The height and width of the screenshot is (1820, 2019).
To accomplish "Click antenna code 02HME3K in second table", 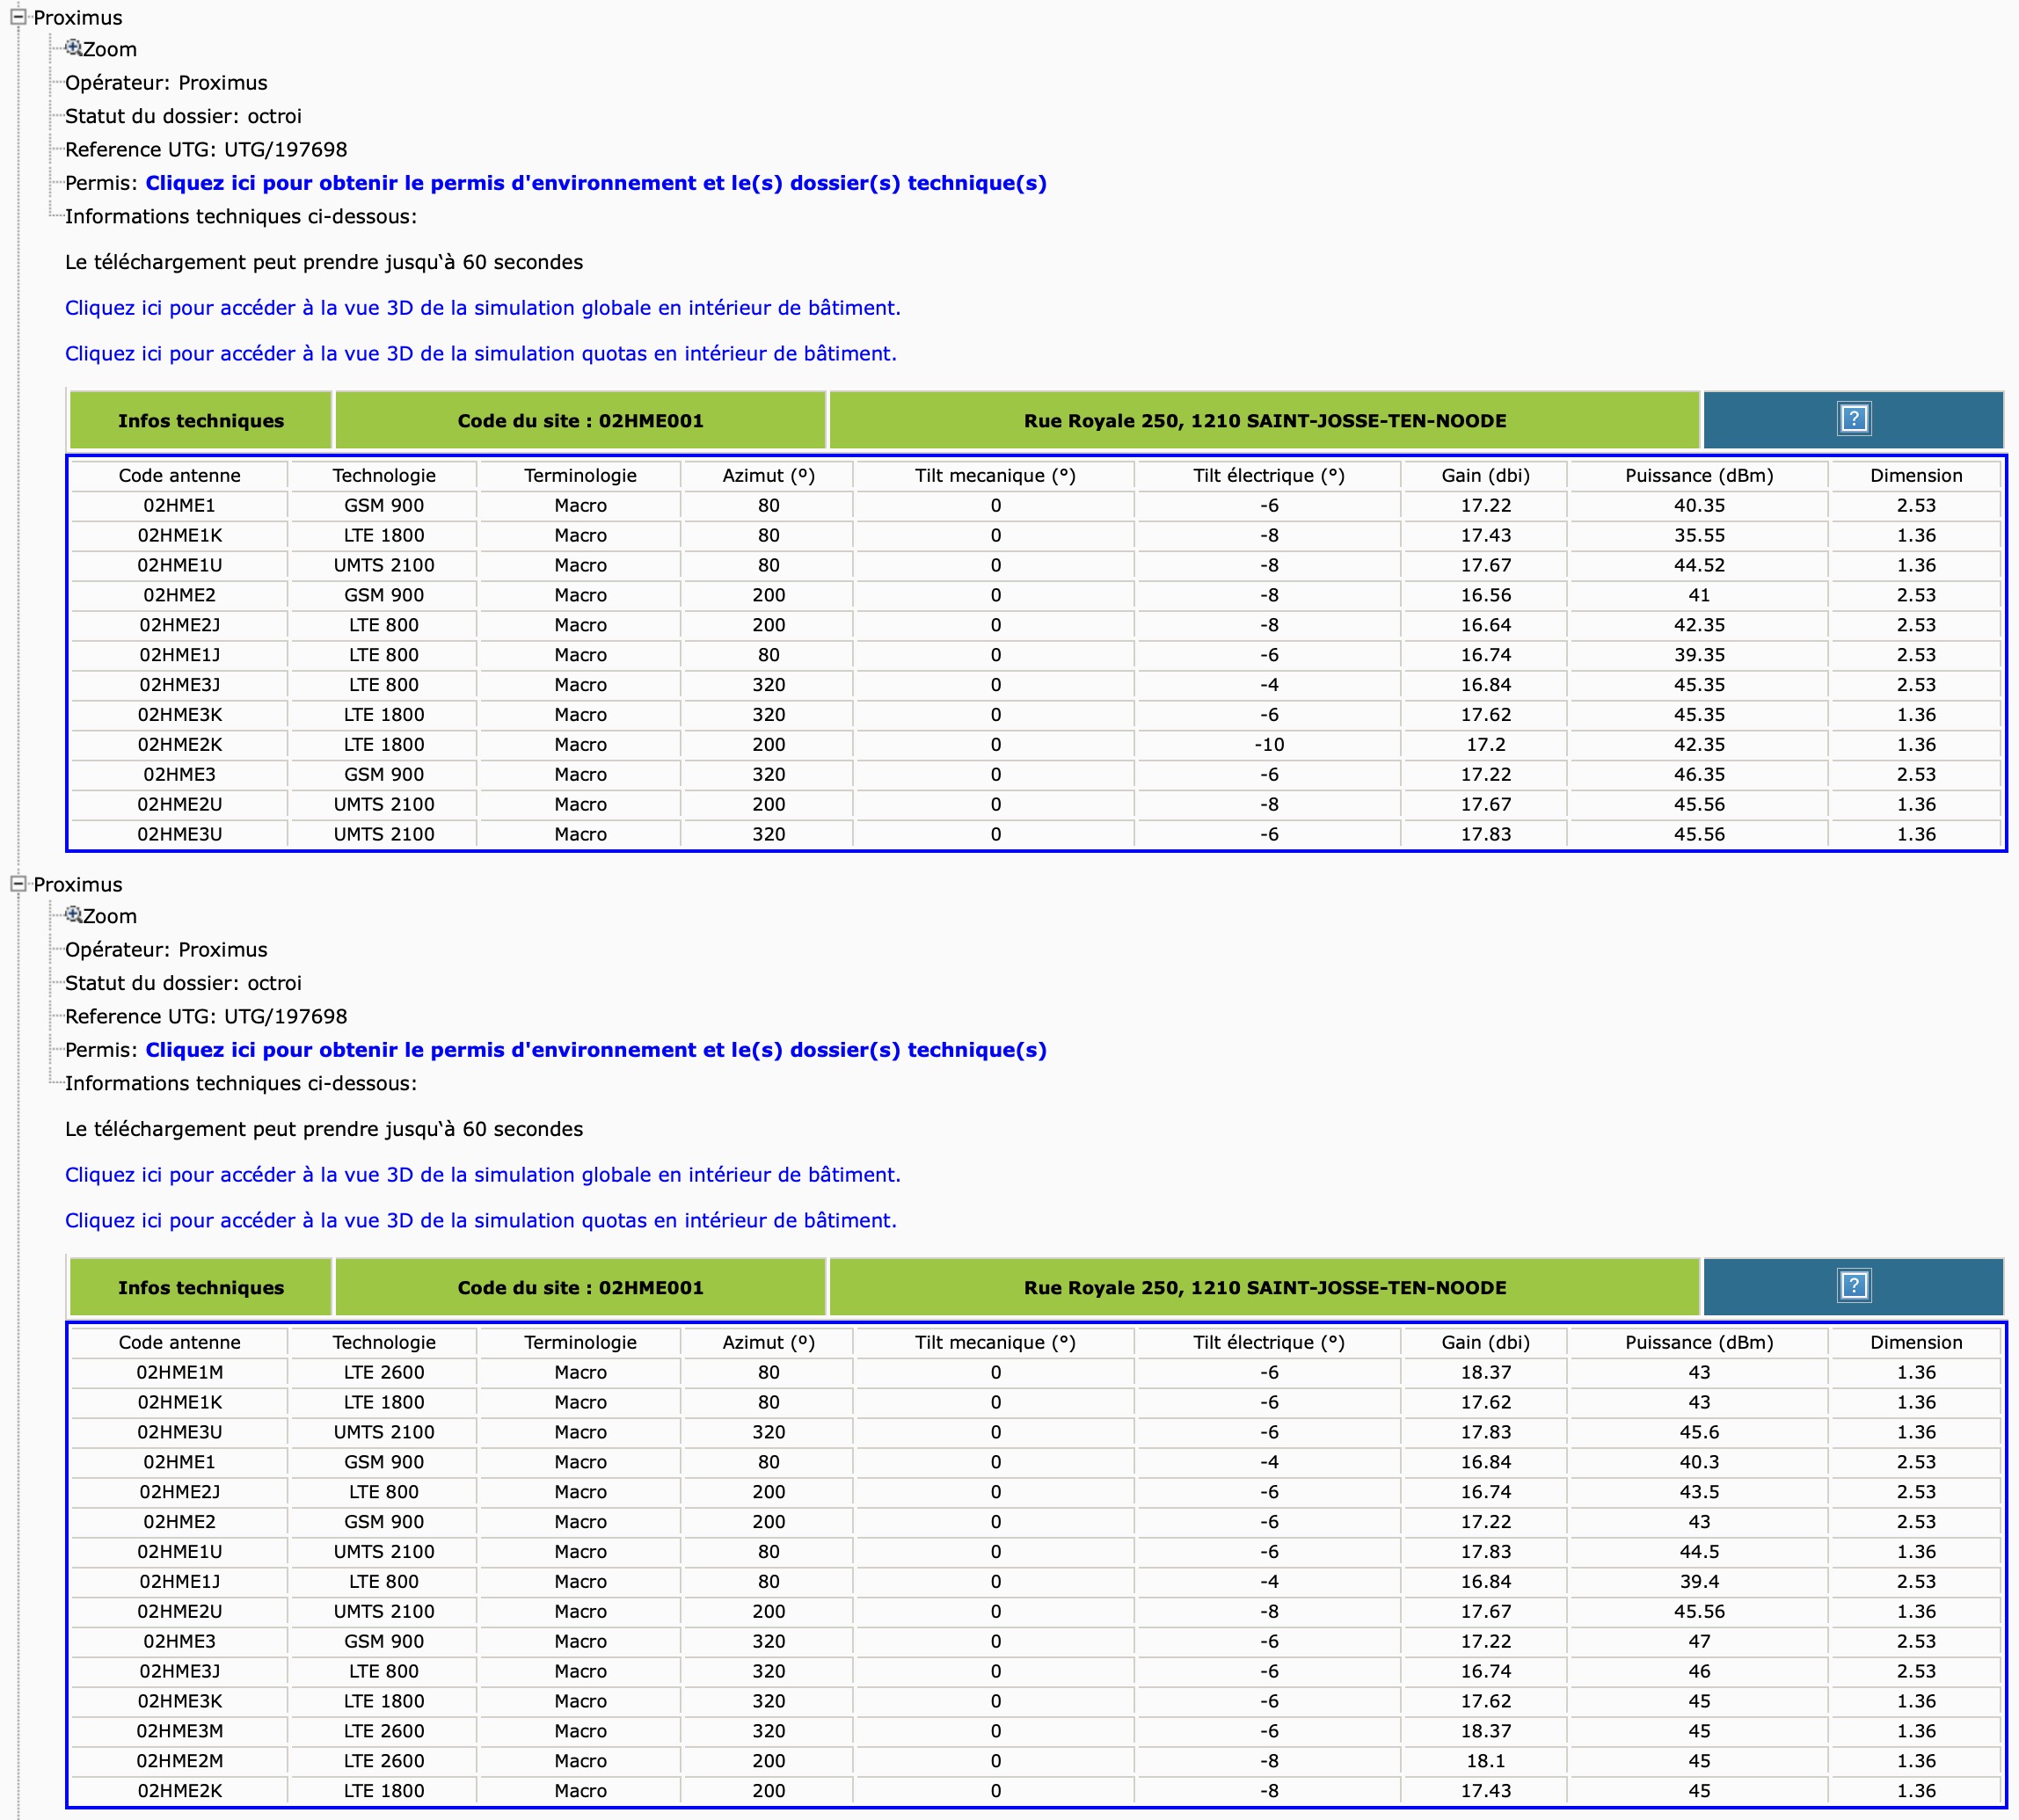I will [179, 1701].
